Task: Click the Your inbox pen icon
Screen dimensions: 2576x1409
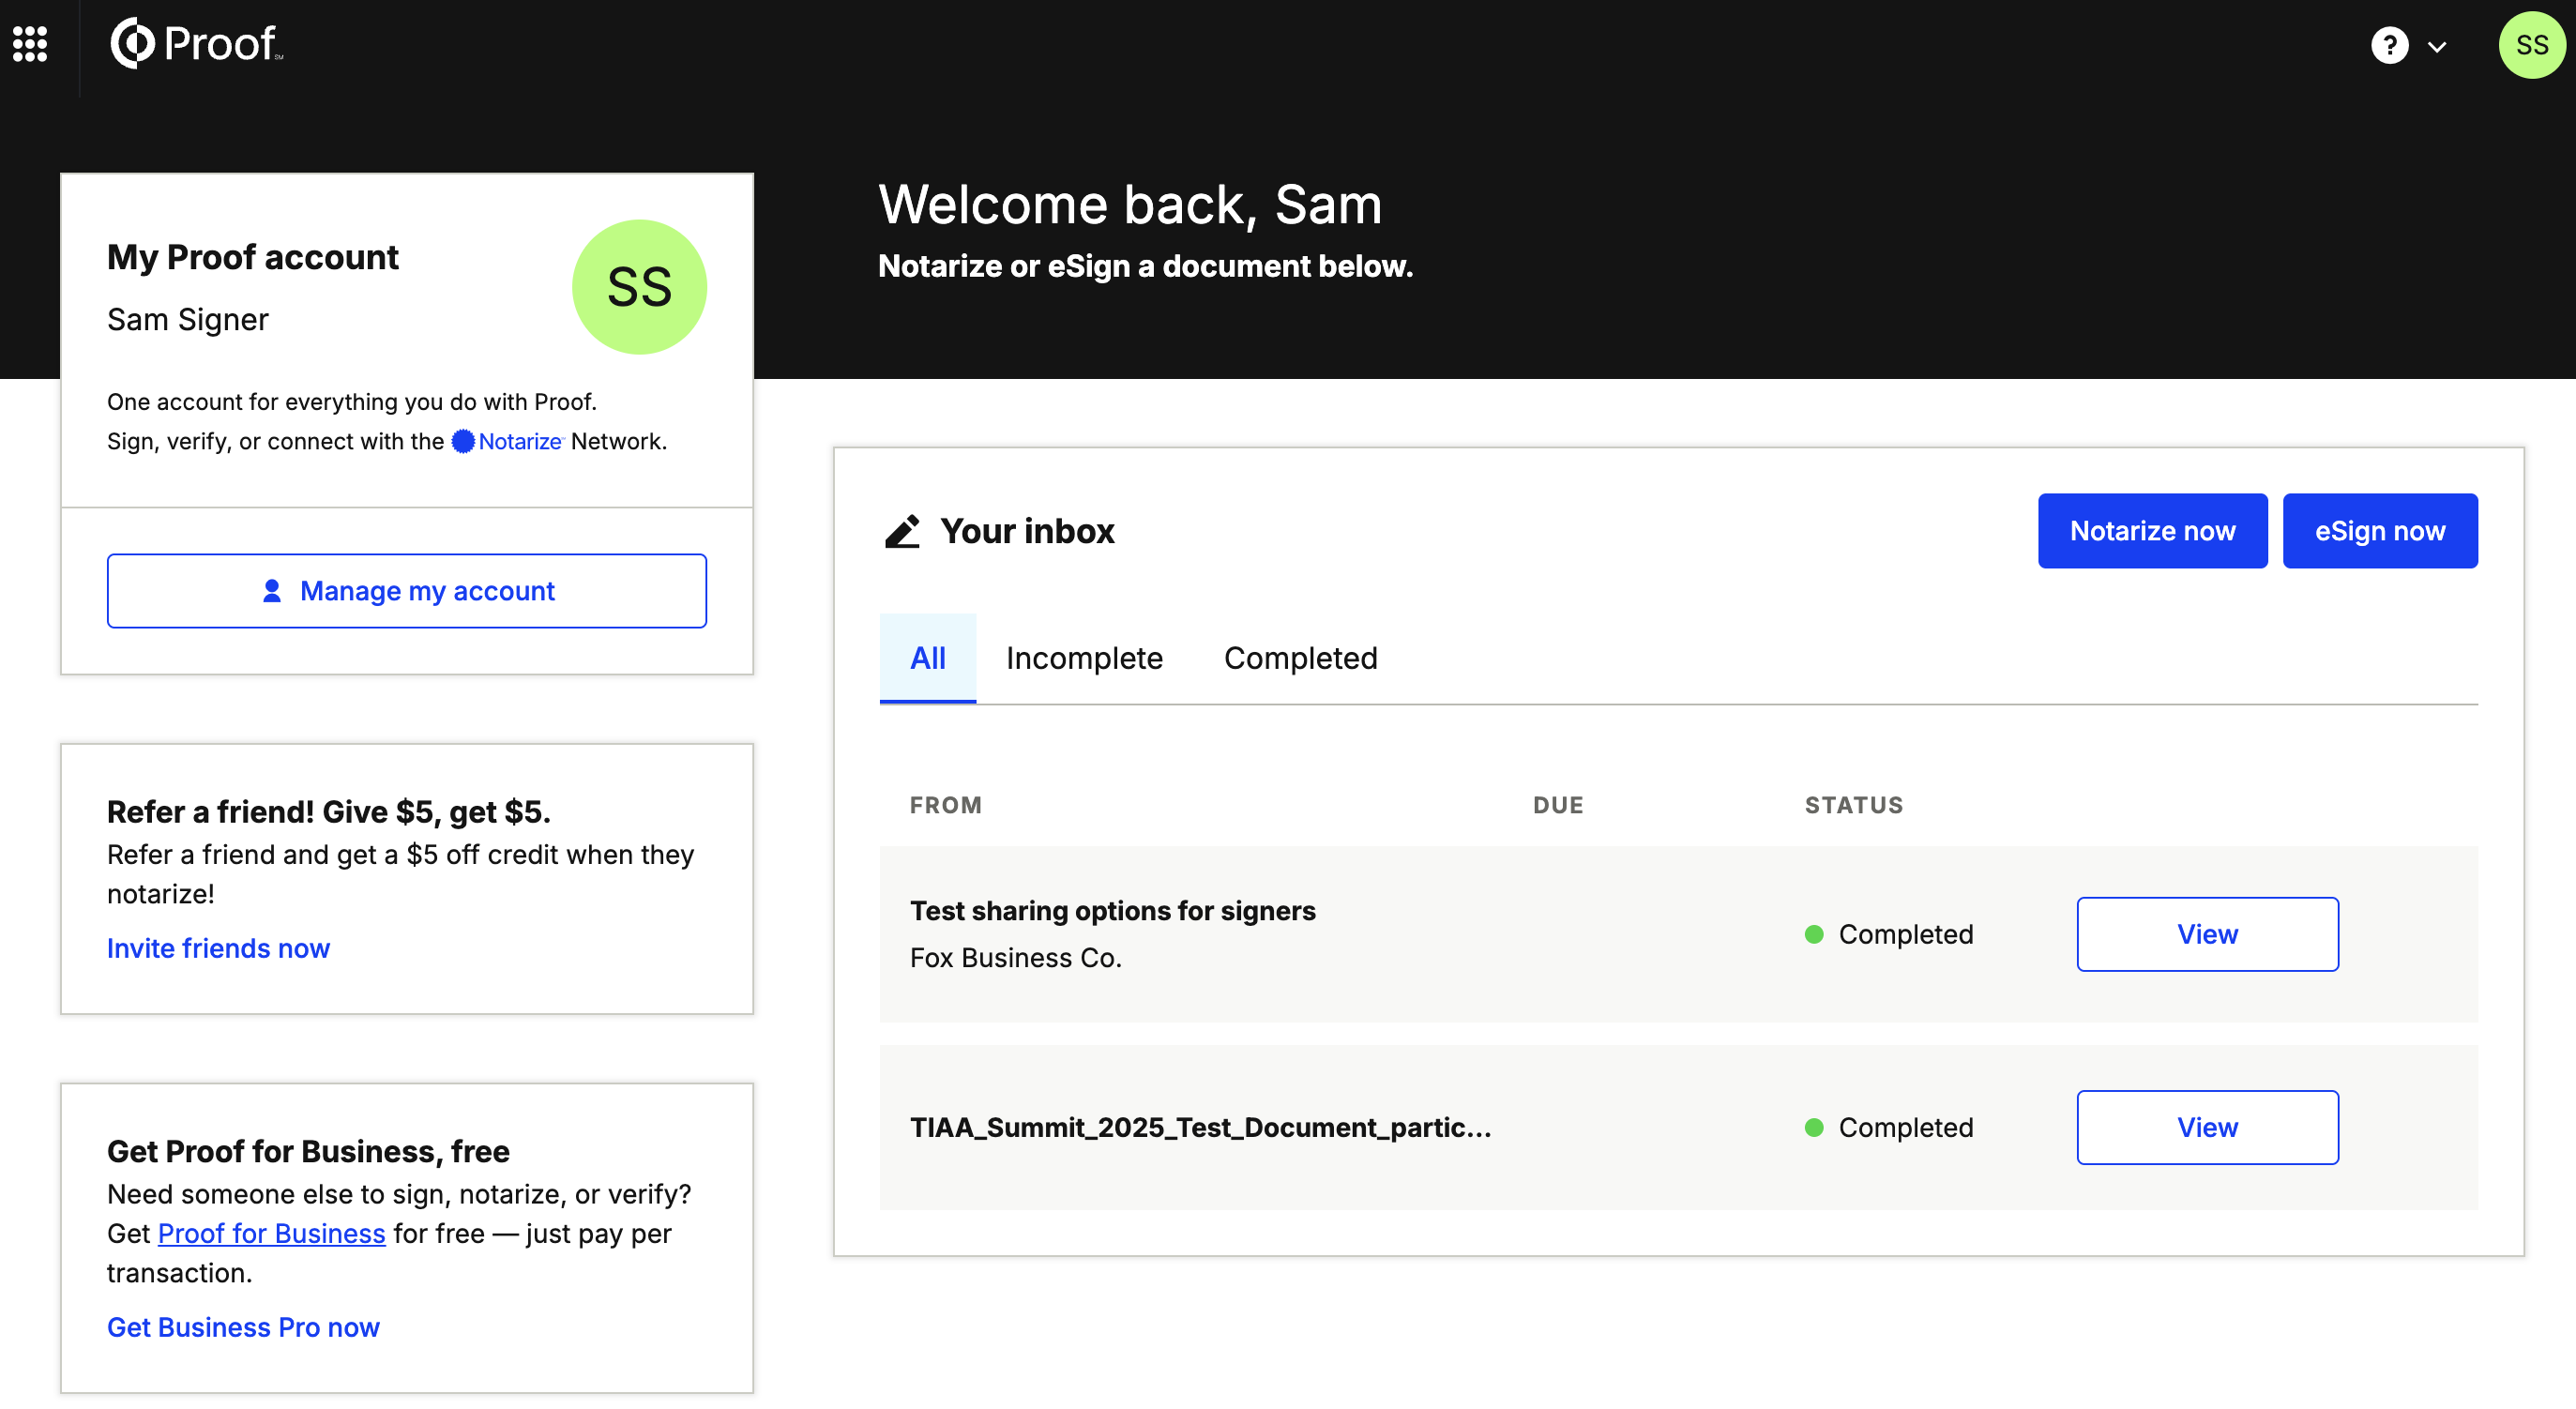Action: (902, 531)
